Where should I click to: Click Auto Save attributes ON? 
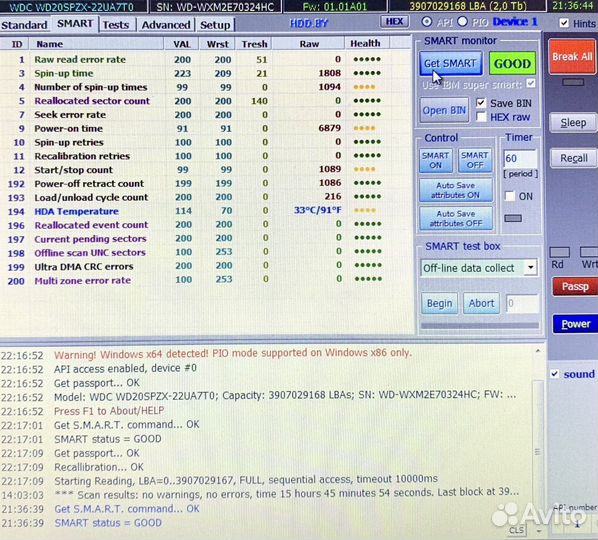click(x=456, y=190)
